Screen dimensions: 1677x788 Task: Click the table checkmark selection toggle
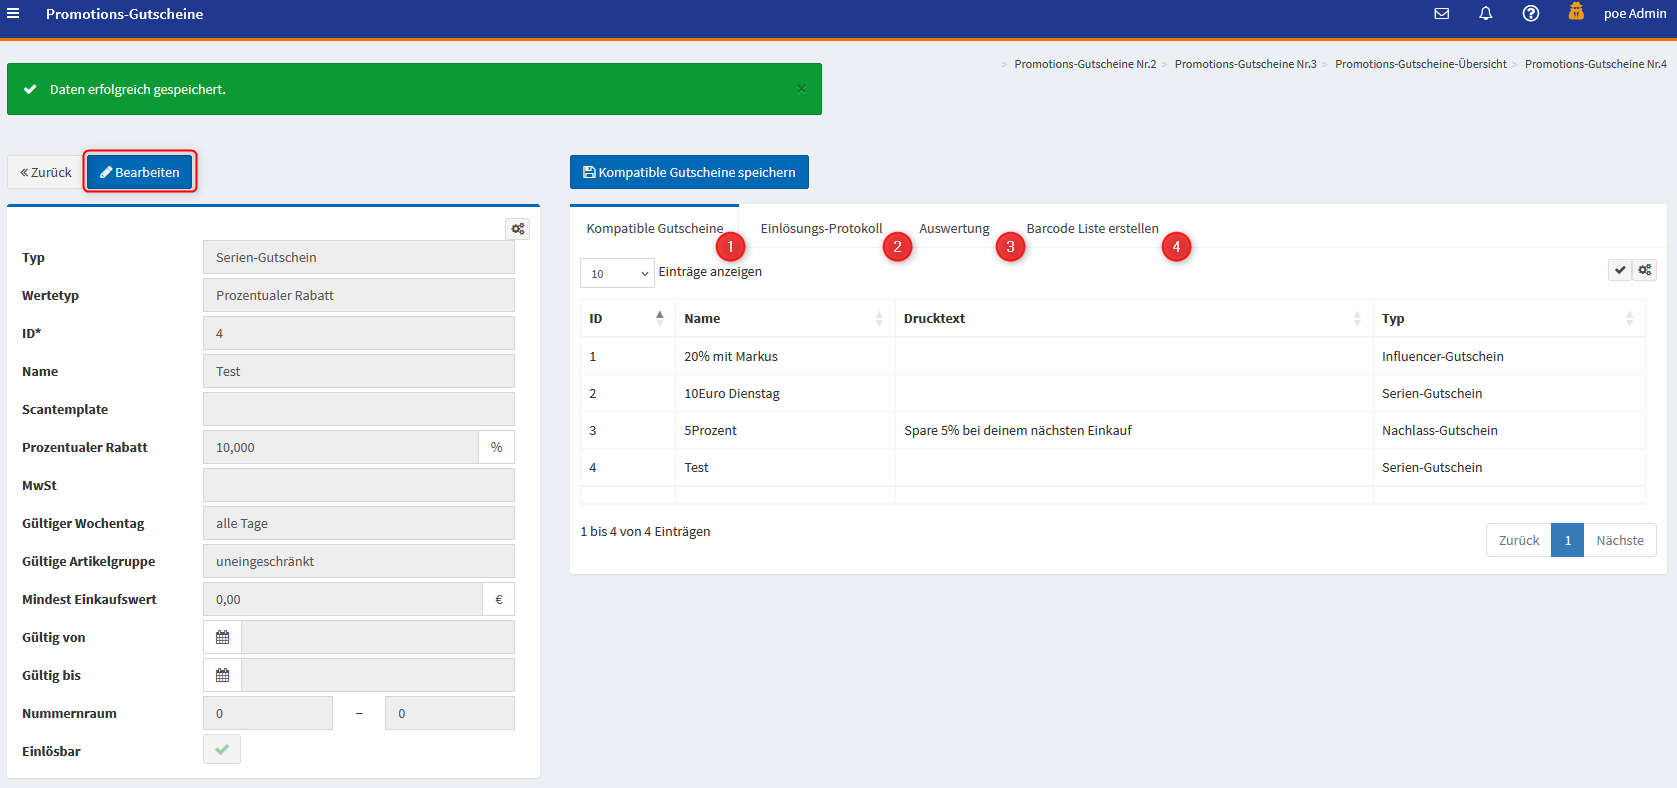coord(1620,270)
